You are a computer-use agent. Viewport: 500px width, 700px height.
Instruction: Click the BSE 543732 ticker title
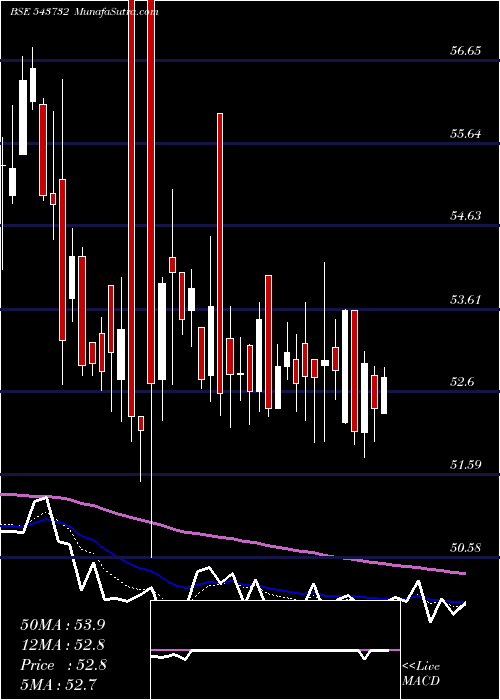(40, 12)
